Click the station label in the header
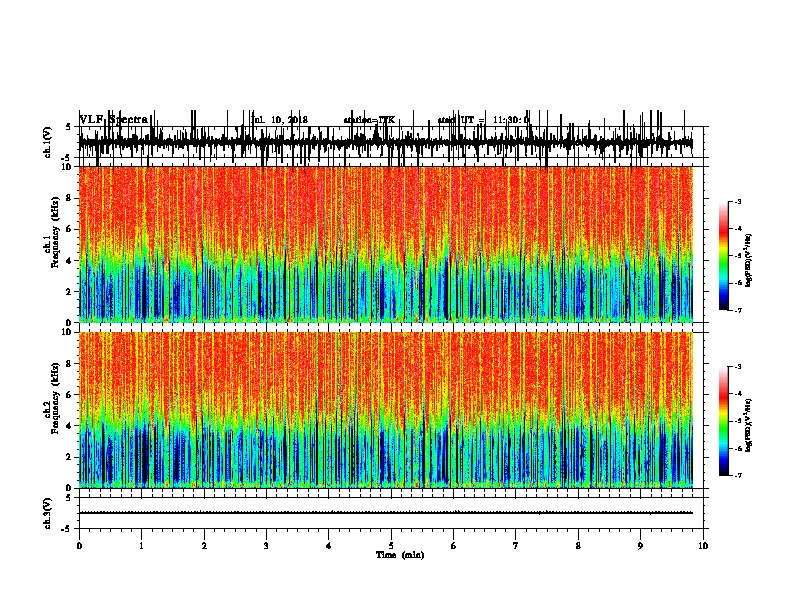Viewport: 792px width, 612px height. pyautogui.click(x=369, y=120)
